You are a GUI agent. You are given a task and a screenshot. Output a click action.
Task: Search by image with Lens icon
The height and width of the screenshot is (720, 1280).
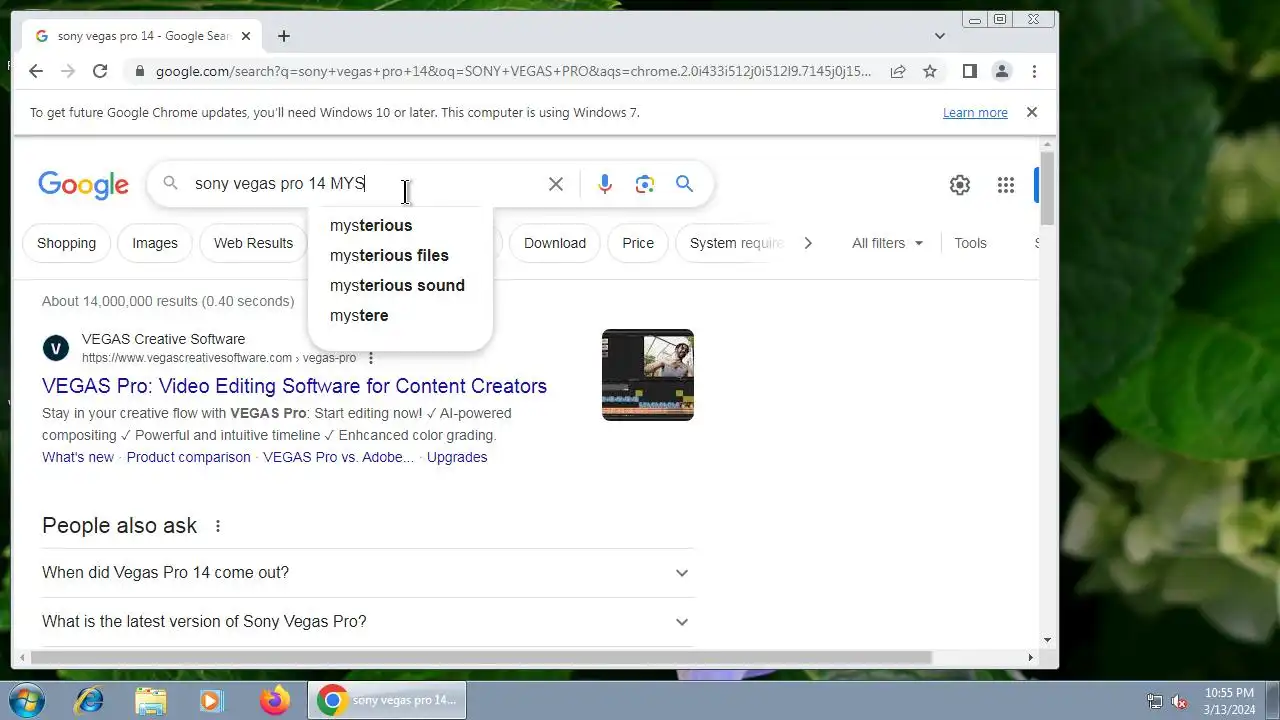(645, 183)
